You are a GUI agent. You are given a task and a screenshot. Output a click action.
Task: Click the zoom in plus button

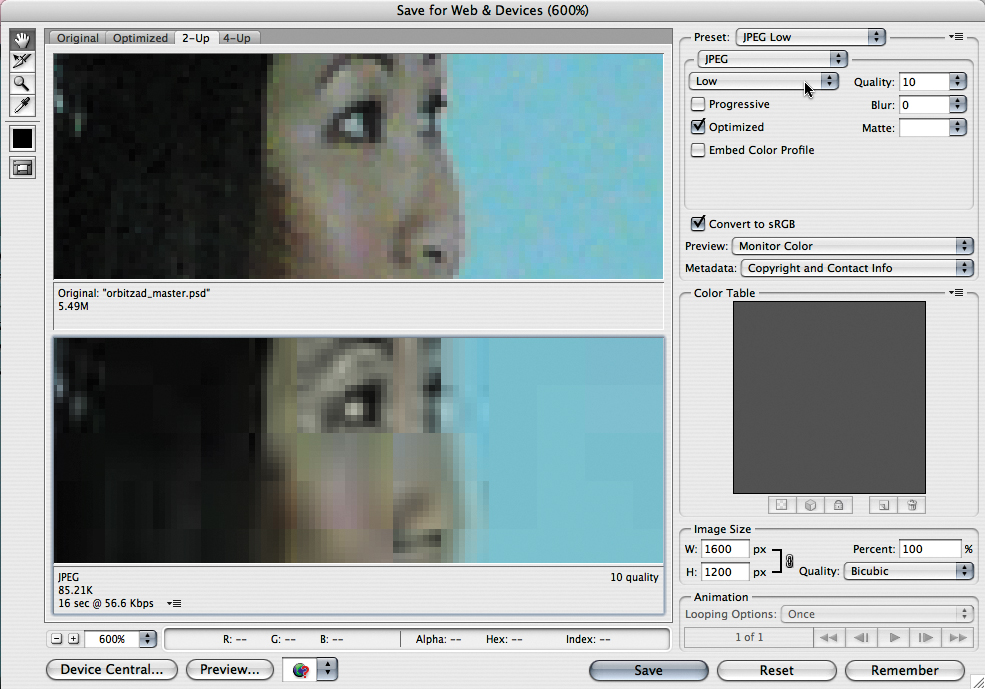(x=73, y=638)
